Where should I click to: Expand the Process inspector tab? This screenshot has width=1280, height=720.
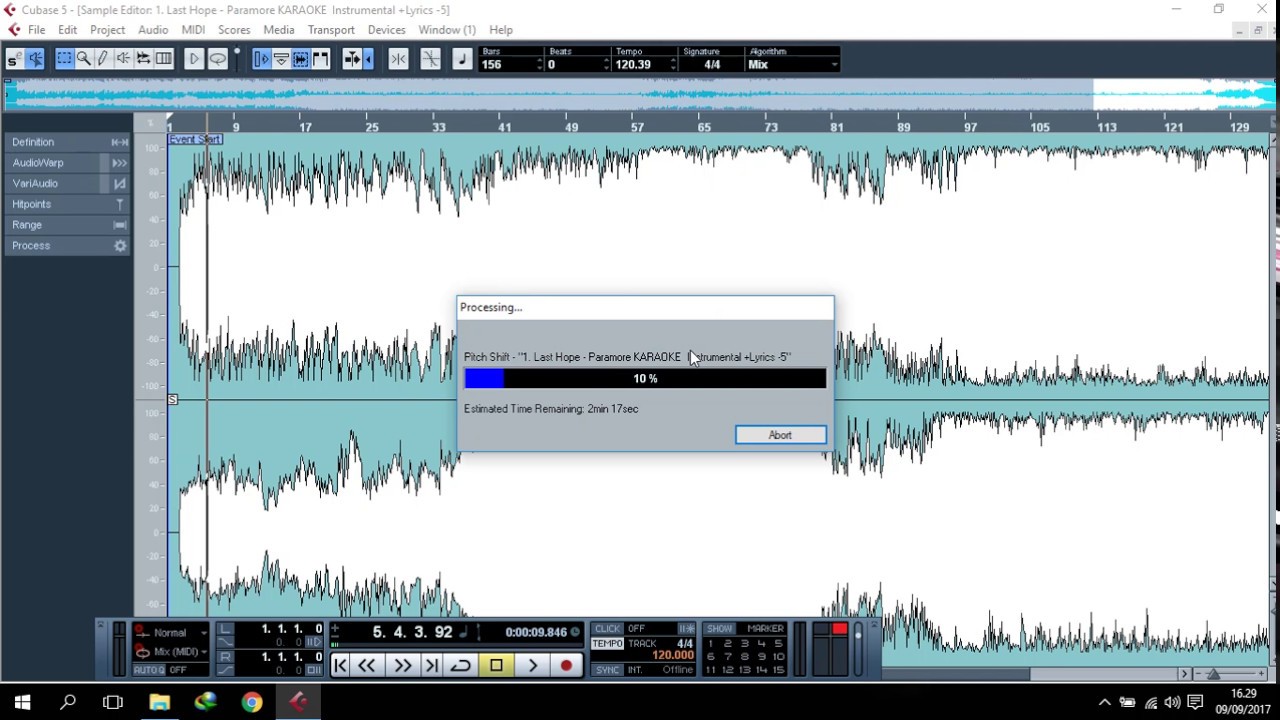67,245
